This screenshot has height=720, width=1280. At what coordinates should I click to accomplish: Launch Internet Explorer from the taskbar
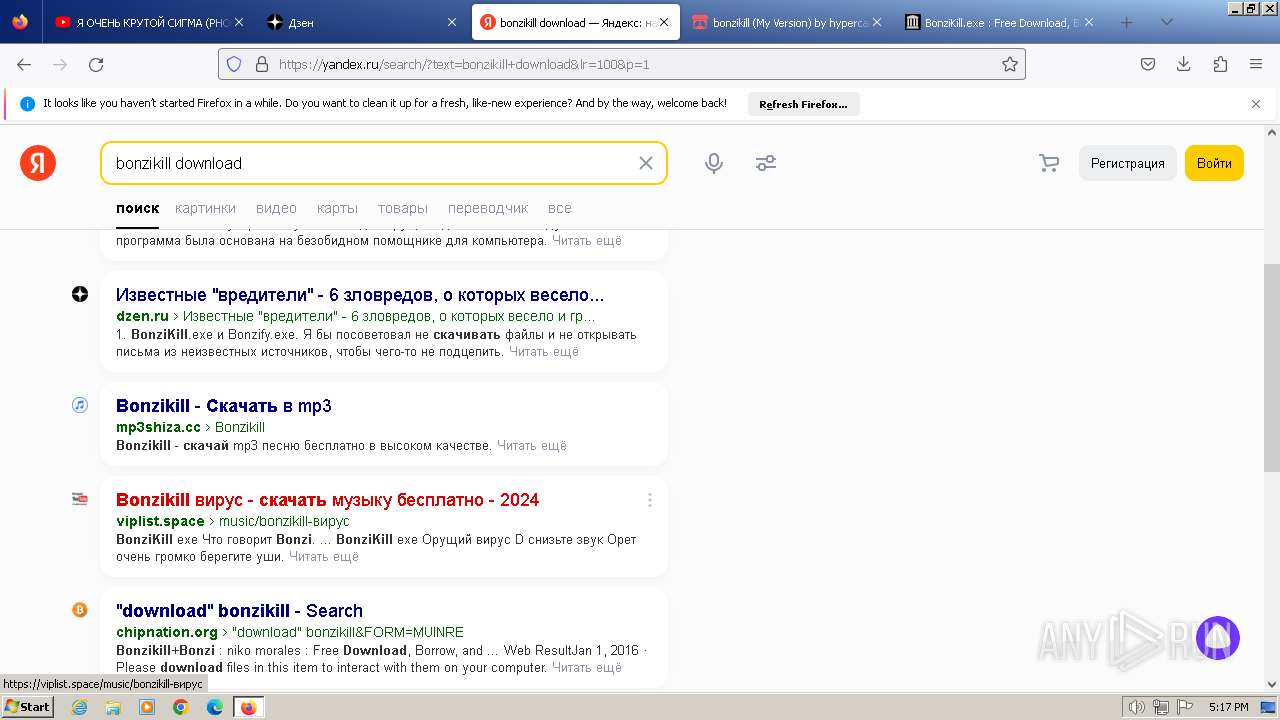(x=80, y=707)
